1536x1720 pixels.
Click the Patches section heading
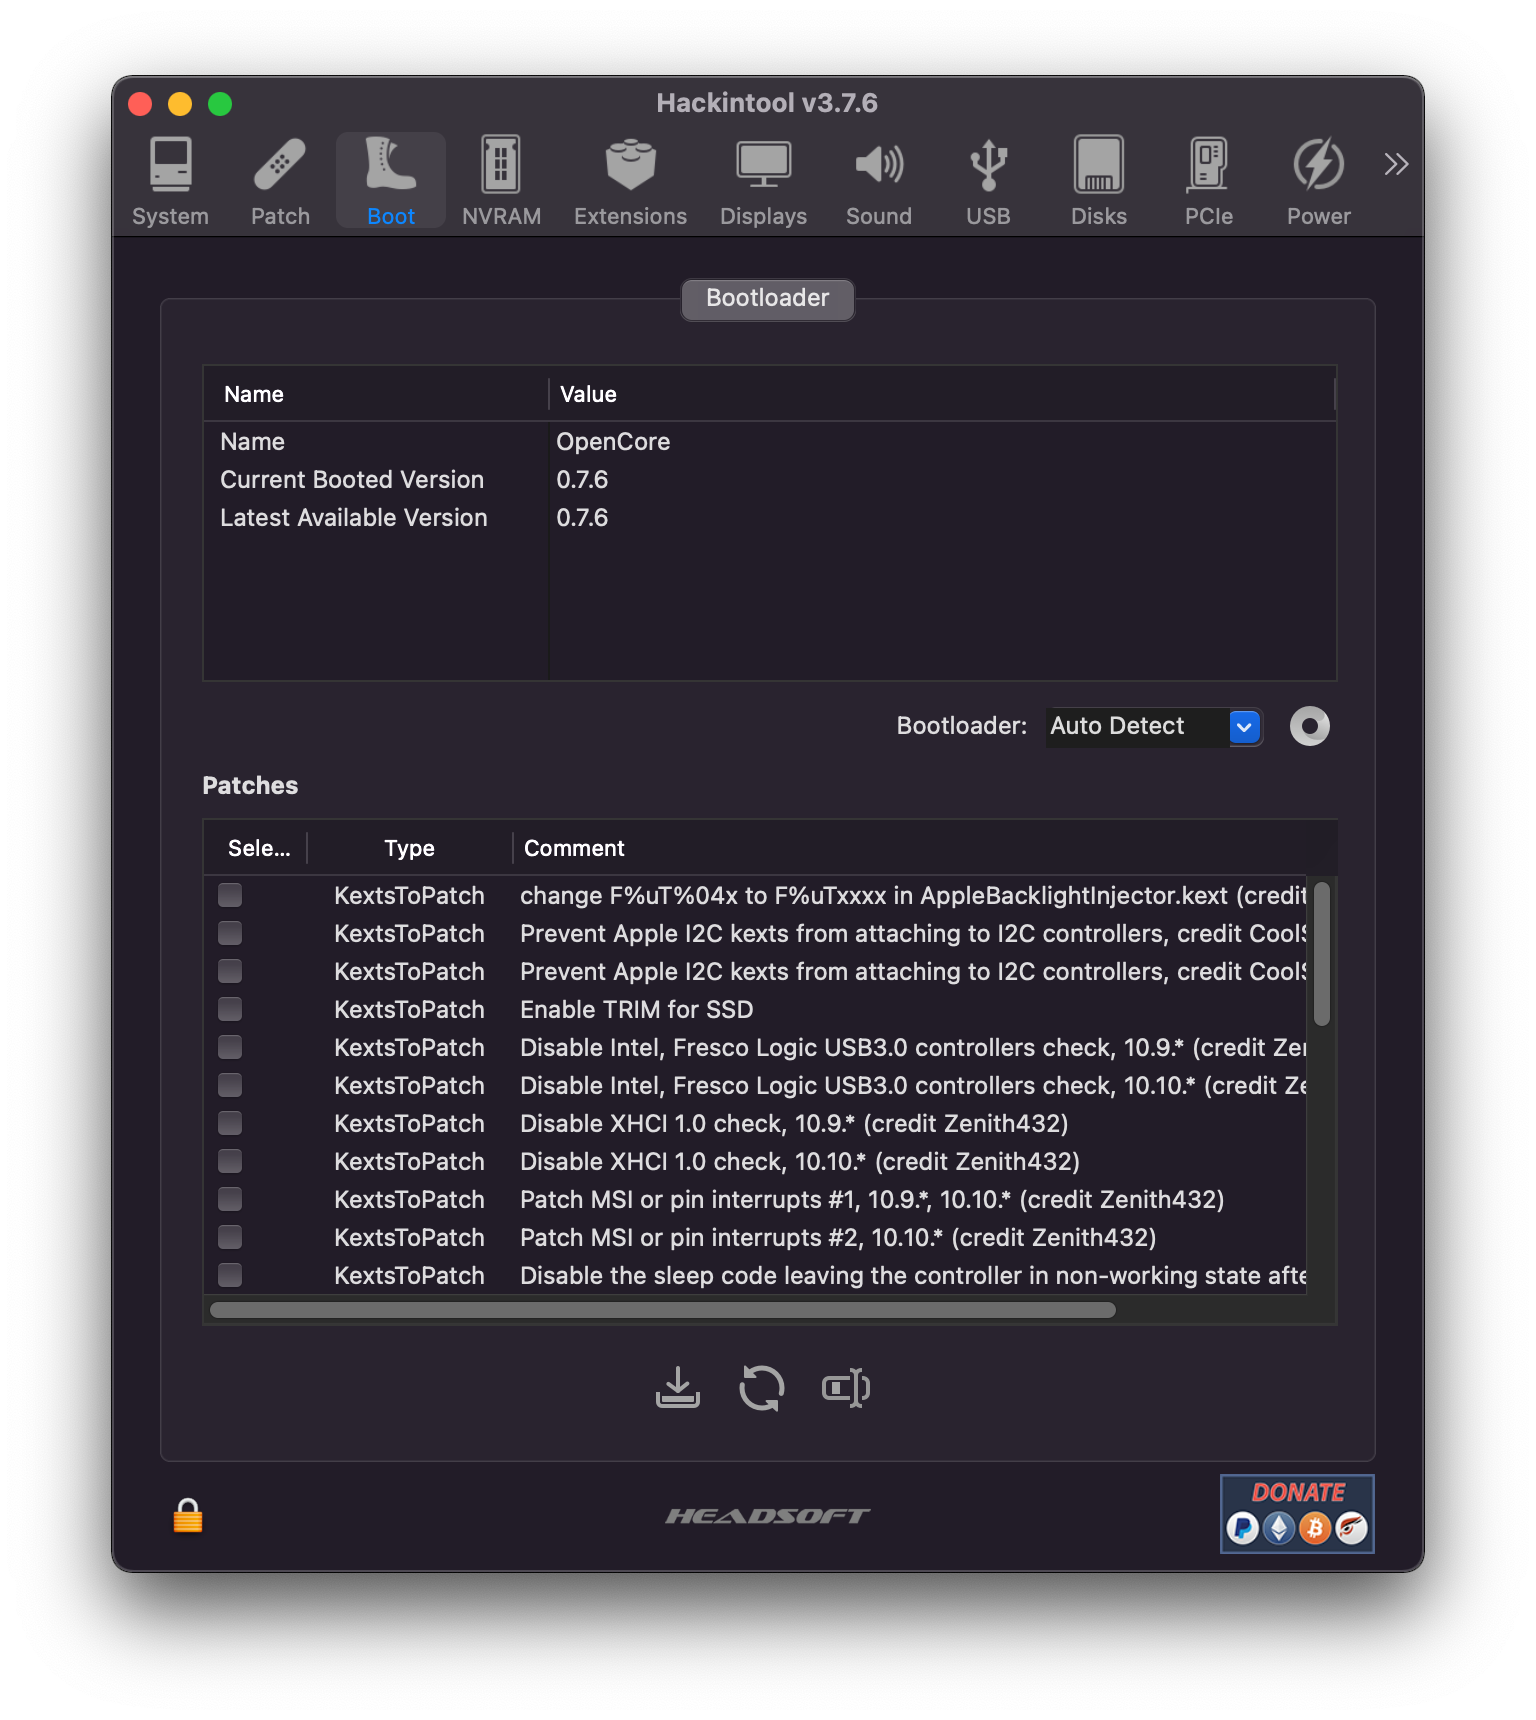pyautogui.click(x=250, y=785)
